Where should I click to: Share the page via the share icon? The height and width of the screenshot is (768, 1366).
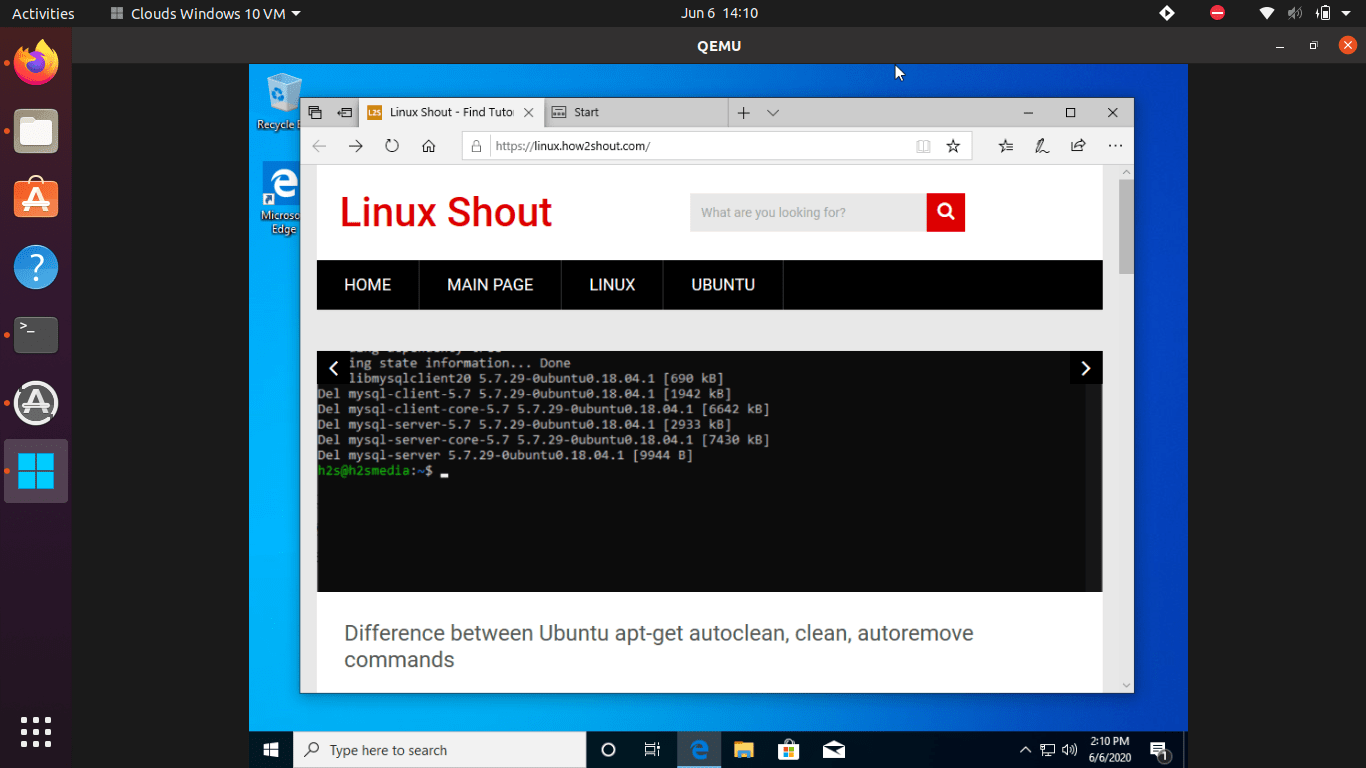coord(1077,145)
